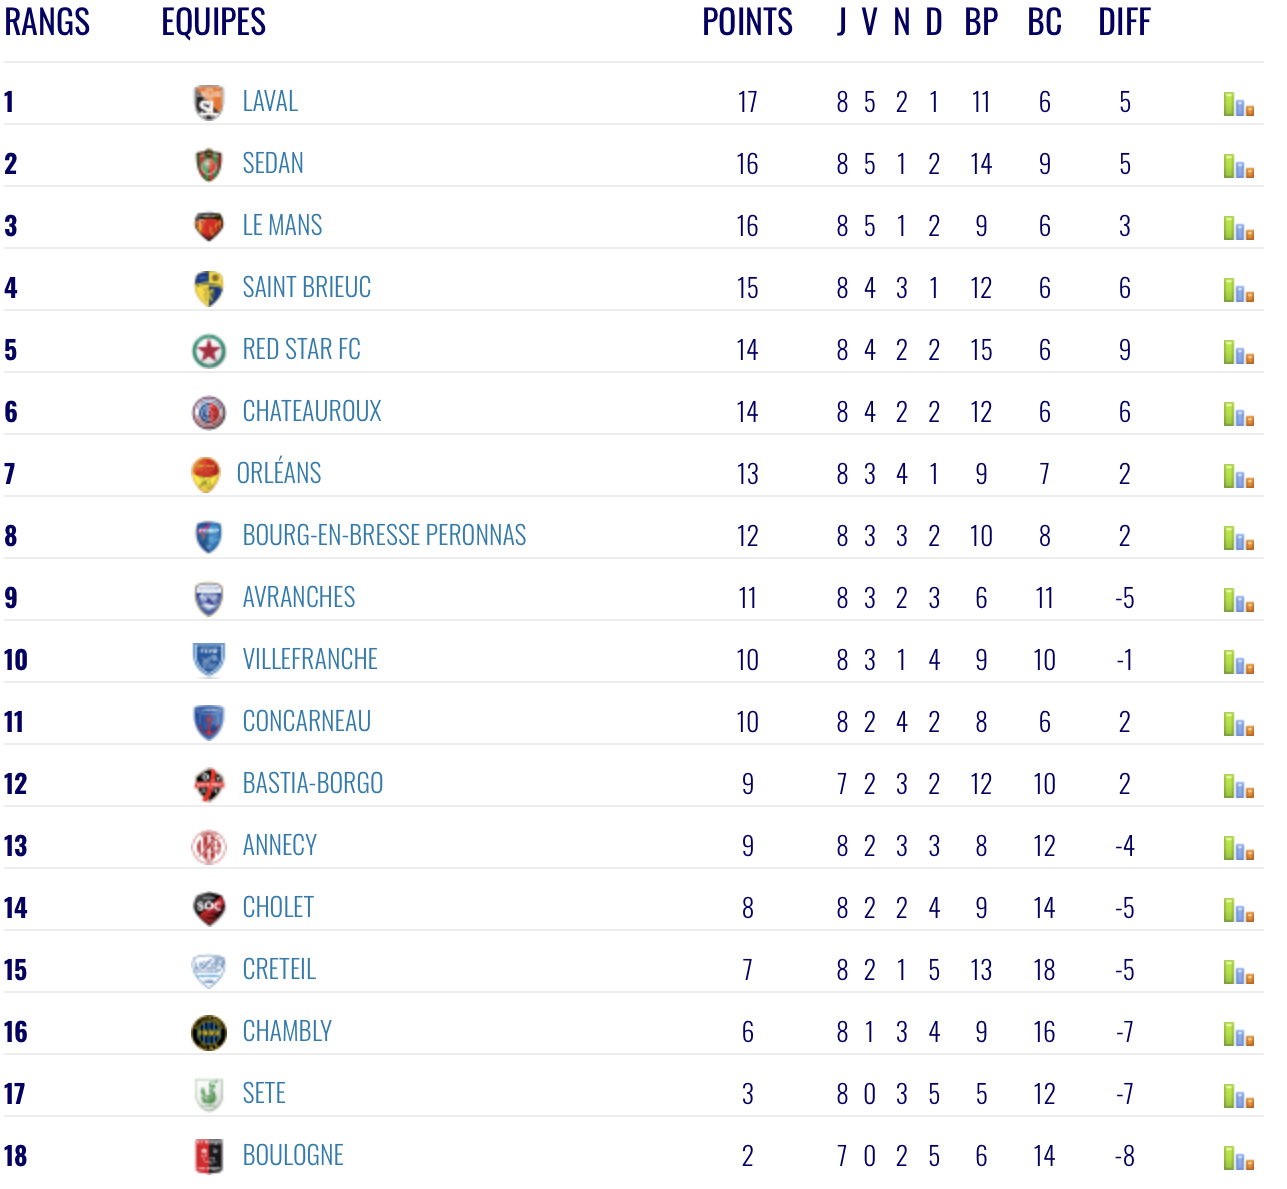Open the LE MANS team link
Viewport: 1287px width, 1189px height.
282,226
